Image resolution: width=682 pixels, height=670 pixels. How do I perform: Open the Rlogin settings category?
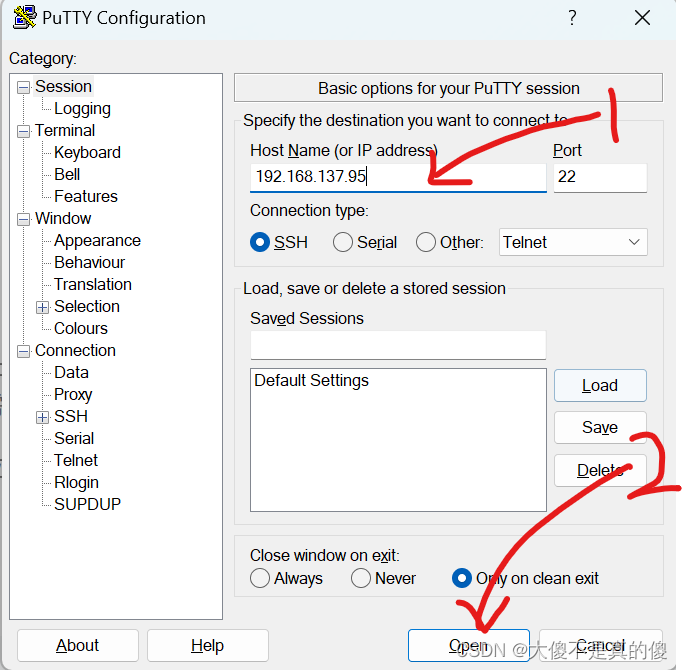coord(77,482)
